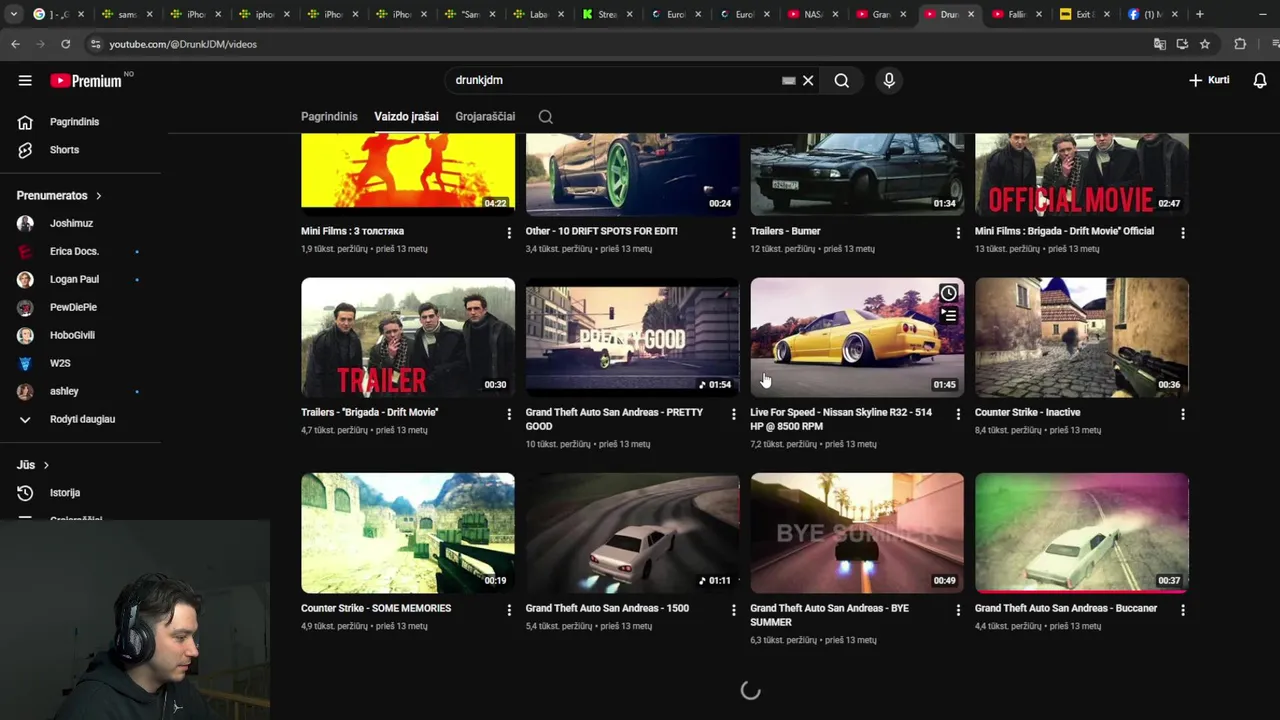Go back in browser history
This screenshot has height=720, width=1280.
click(x=15, y=44)
